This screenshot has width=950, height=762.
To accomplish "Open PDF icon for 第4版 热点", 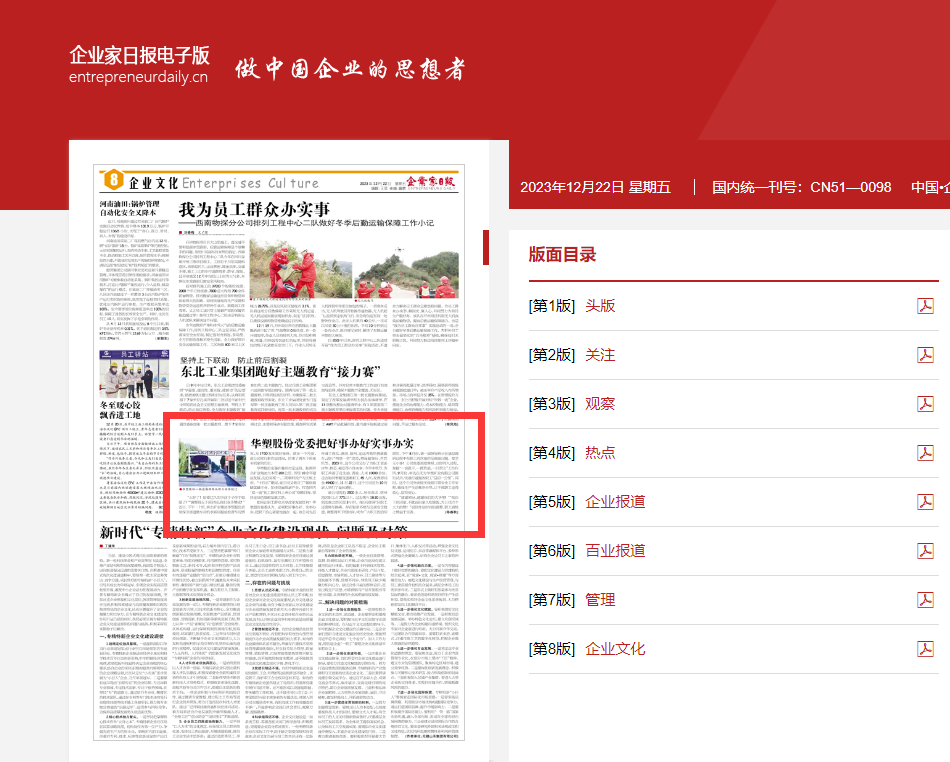I will 925,453.
